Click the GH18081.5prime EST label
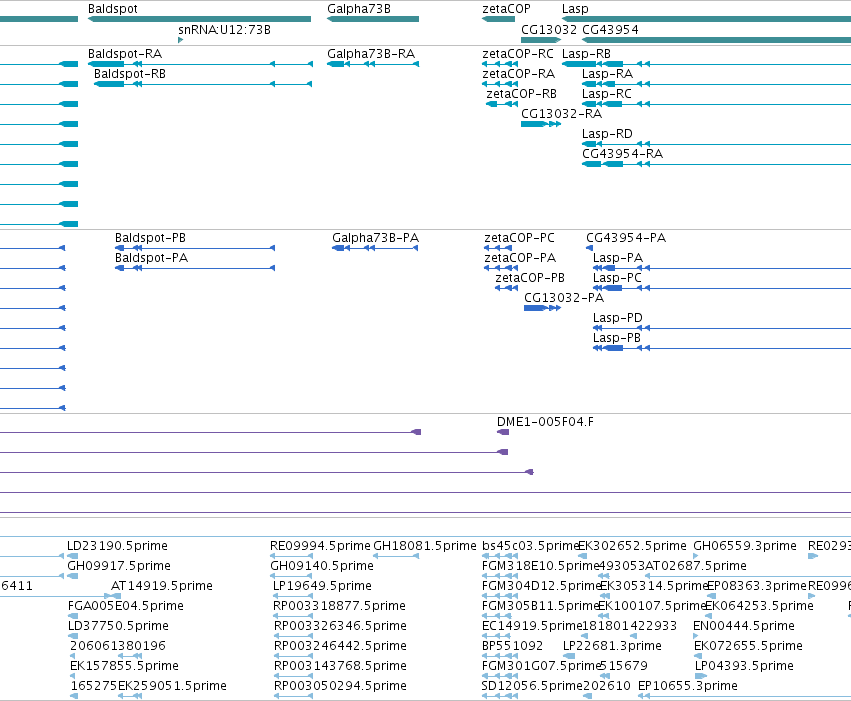This screenshot has width=851, height=701. click(425, 546)
